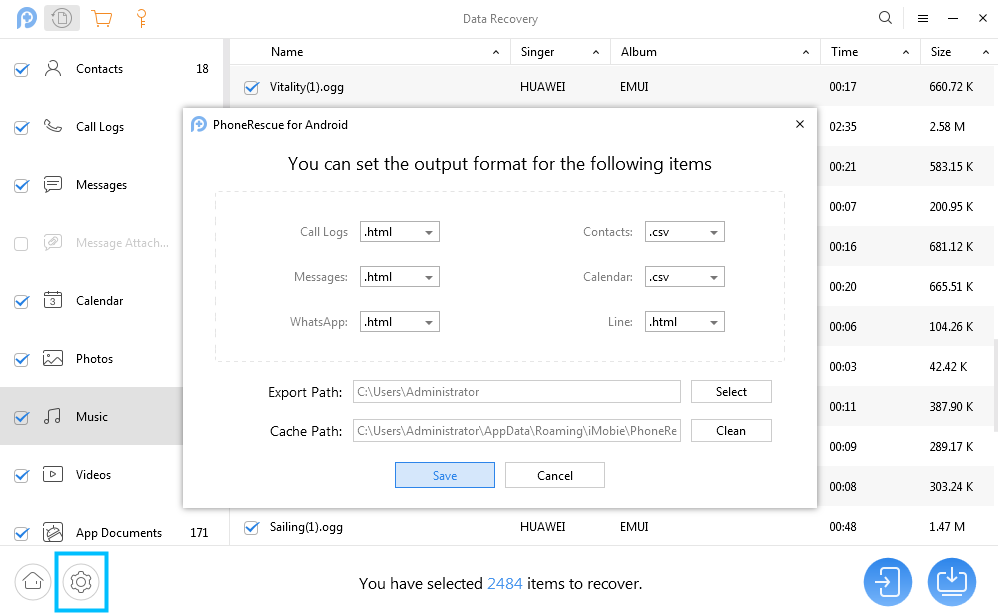998x616 pixels.
Task: Open the hamburger menu icon
Action: 923,18
